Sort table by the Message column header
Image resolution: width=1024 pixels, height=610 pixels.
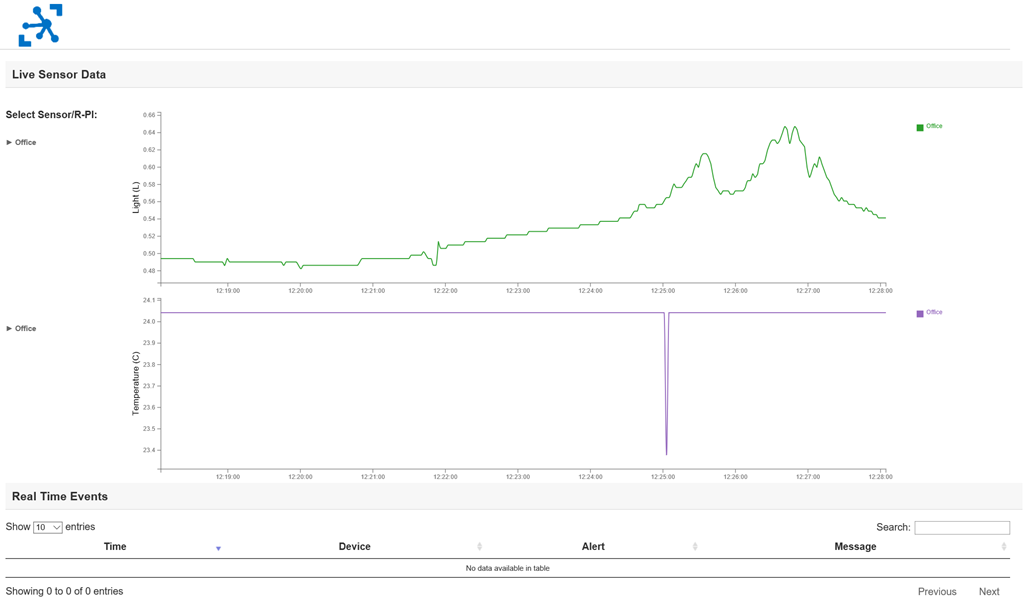click(855, 547)
